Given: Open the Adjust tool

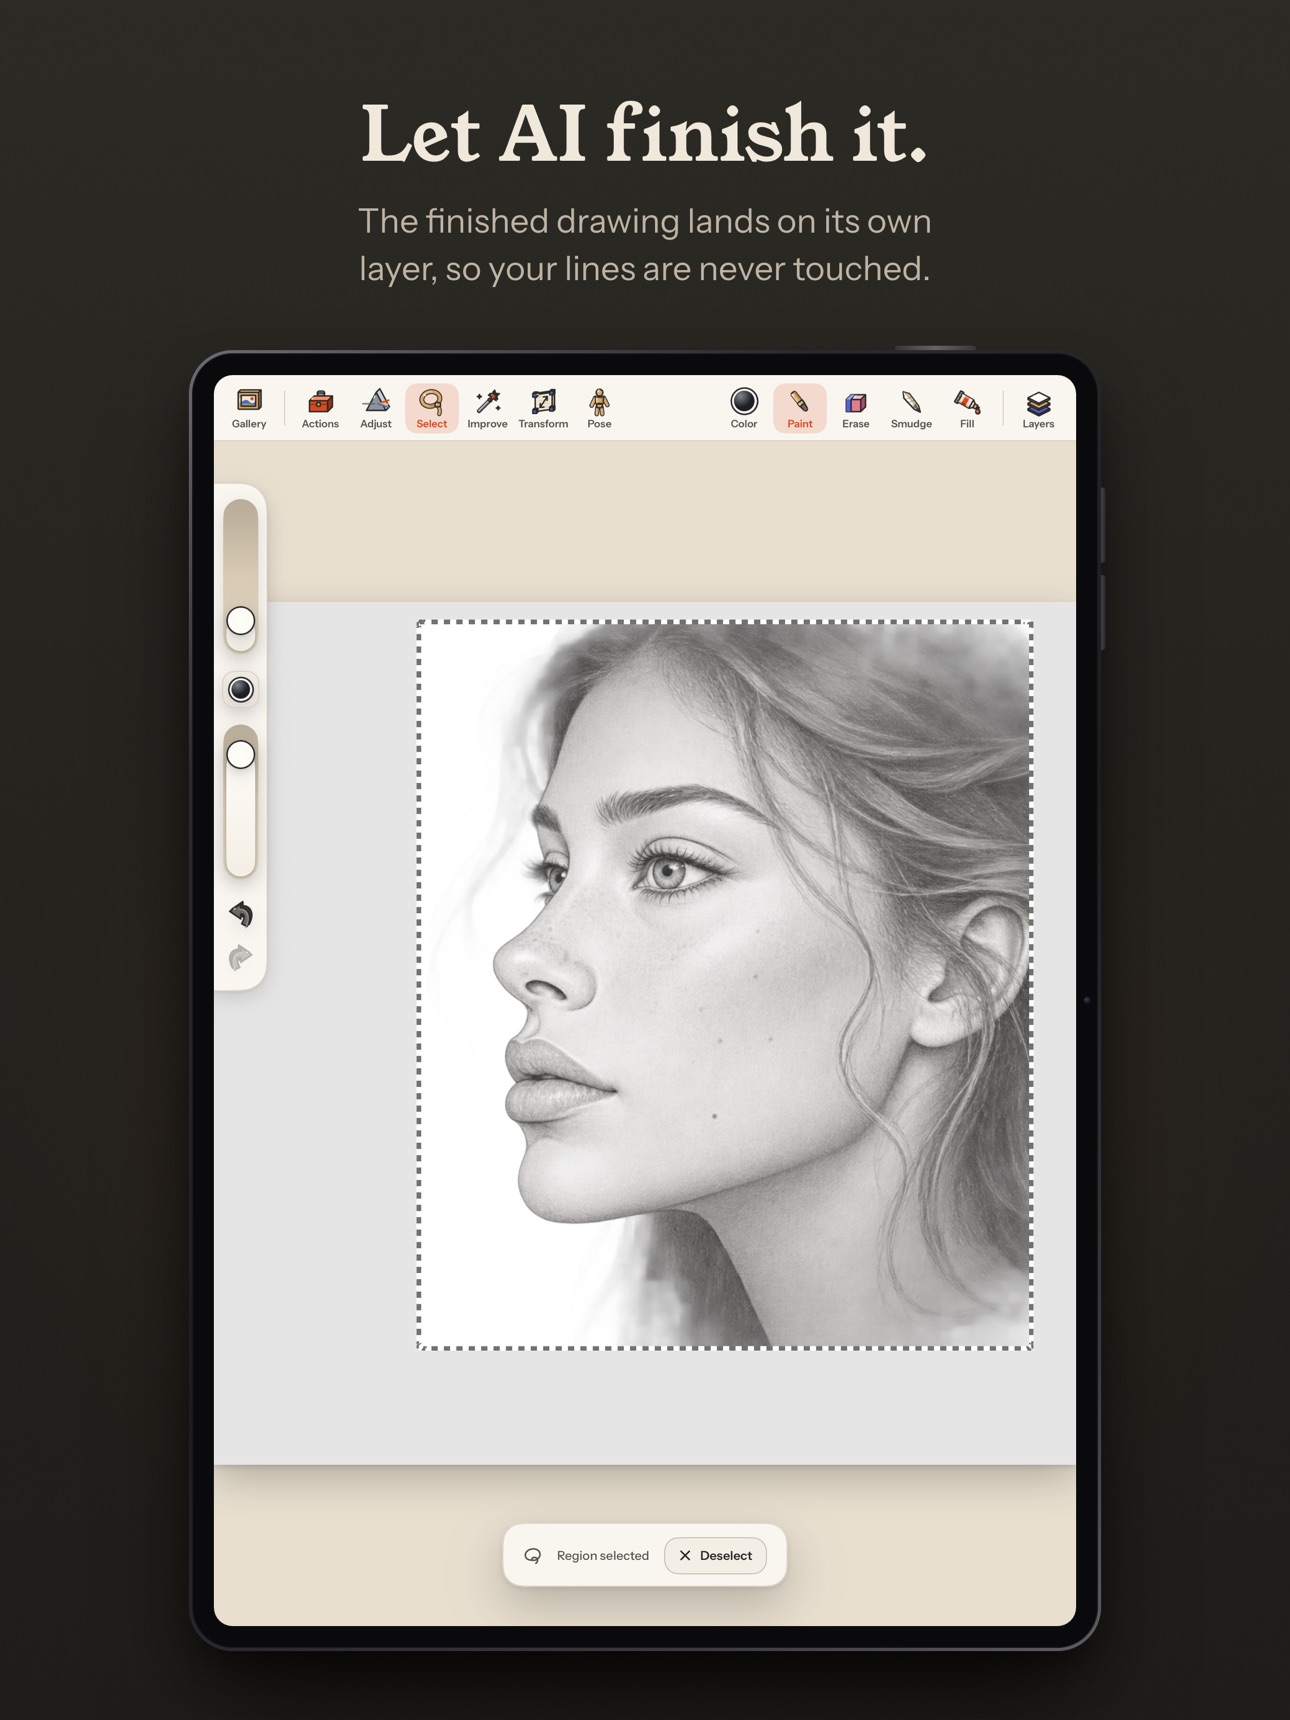Looking at the screenshot, I should [x=376, y=409].
